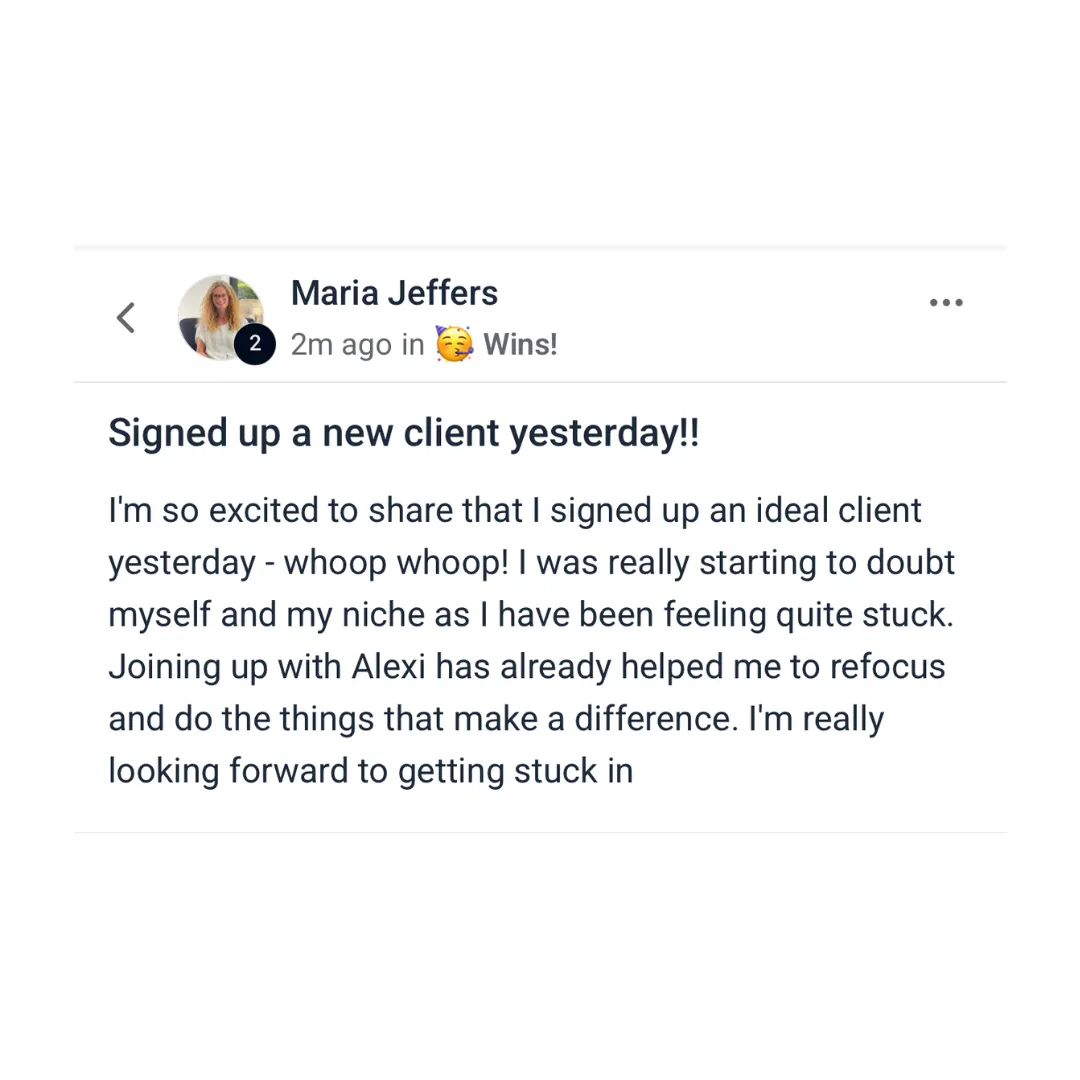
Task: Click the party face emoji icon
Action: tap(454, 344)
